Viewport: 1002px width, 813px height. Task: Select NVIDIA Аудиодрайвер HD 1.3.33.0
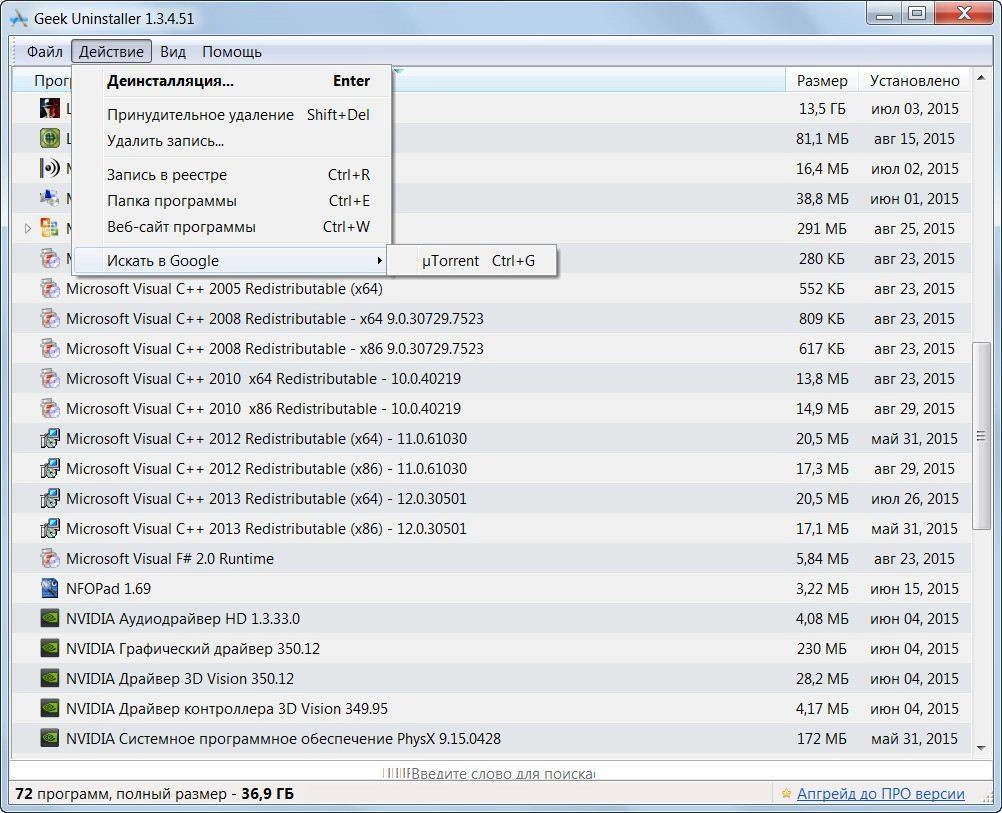(x=491, y=619)
